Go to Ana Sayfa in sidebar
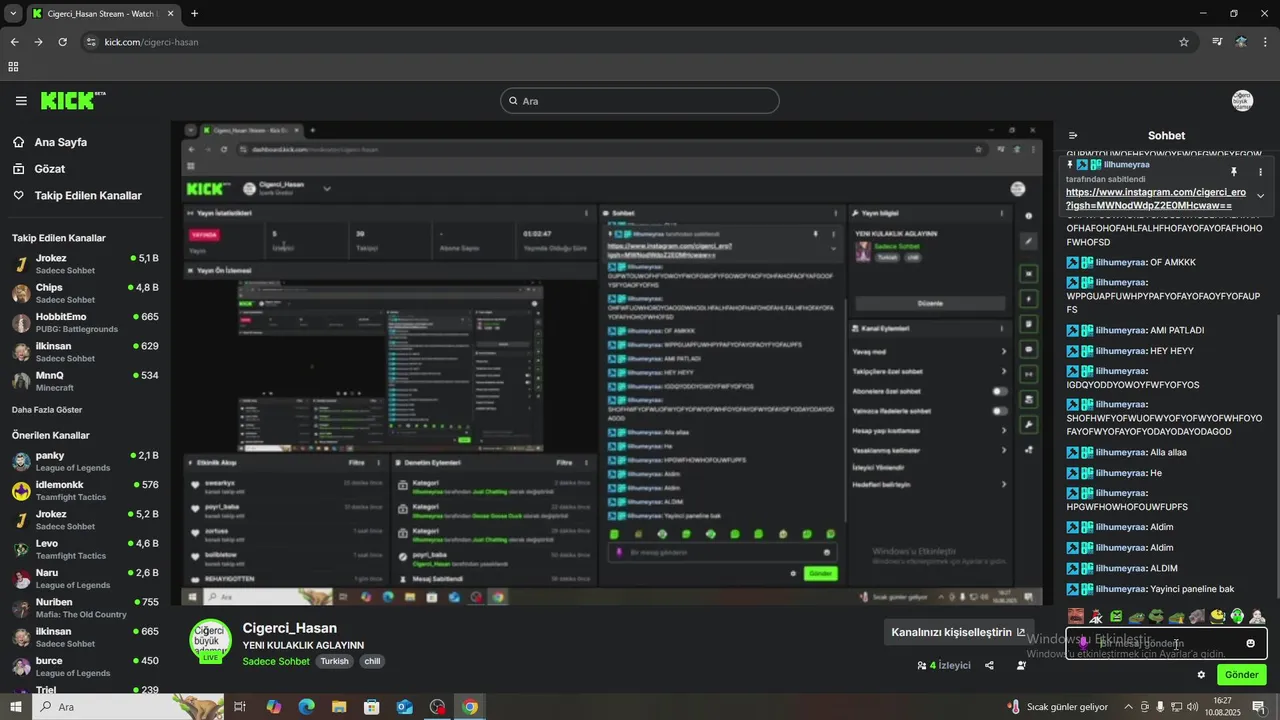 (61, 142)
